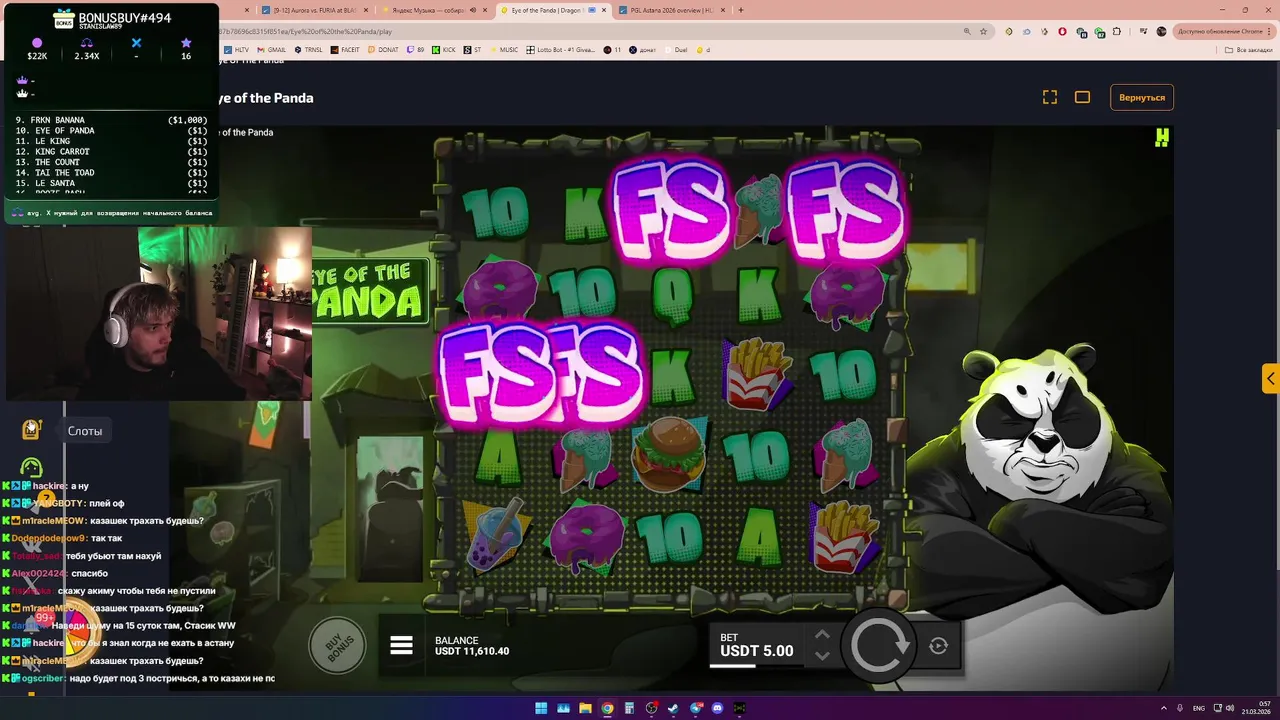Image resolution: width=1280 pixels, height=720 pixels.
Task: Open Calculator from taskbar
Action: [629, 708]
